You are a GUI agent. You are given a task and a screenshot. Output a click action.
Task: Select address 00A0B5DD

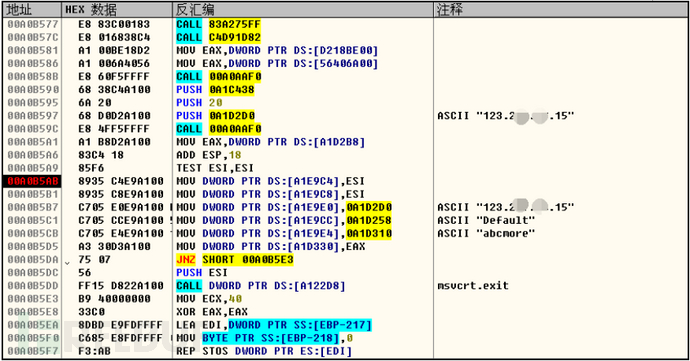[x=33, y=286]
